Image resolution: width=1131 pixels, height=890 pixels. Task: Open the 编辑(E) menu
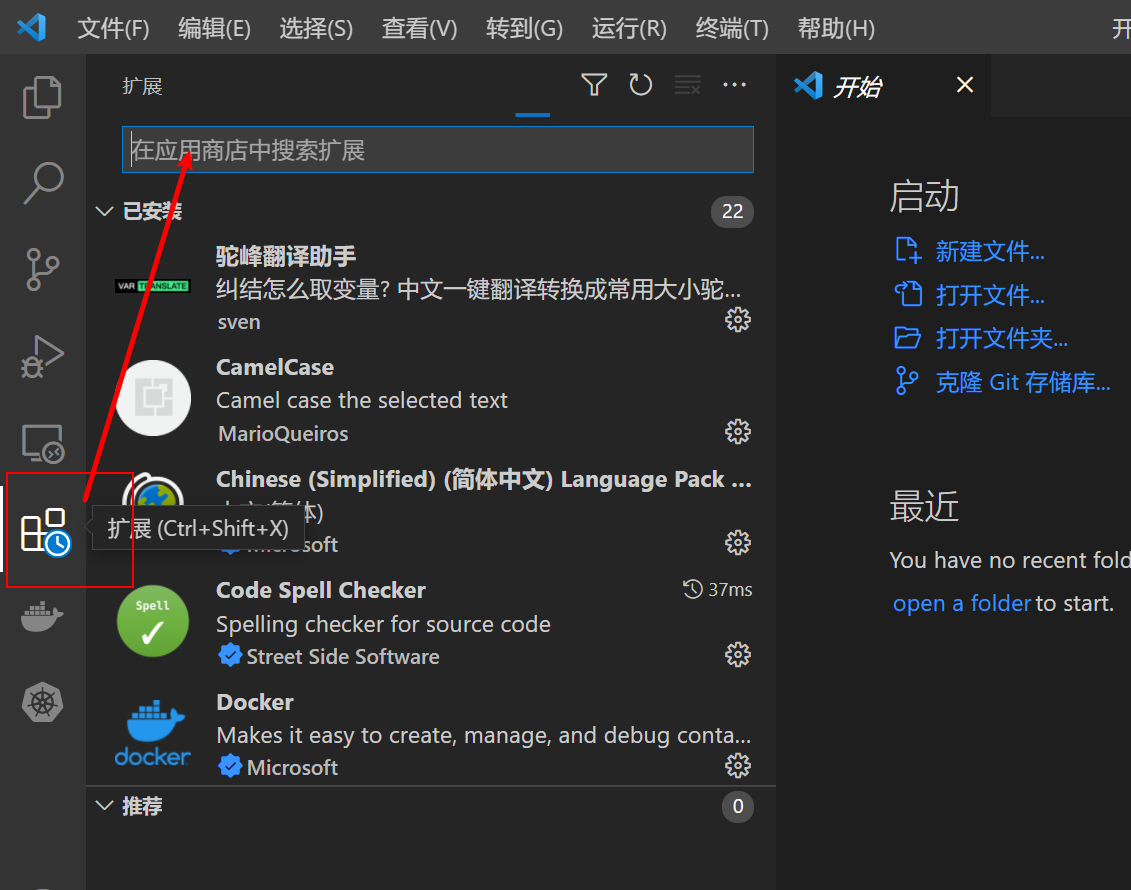214,29
